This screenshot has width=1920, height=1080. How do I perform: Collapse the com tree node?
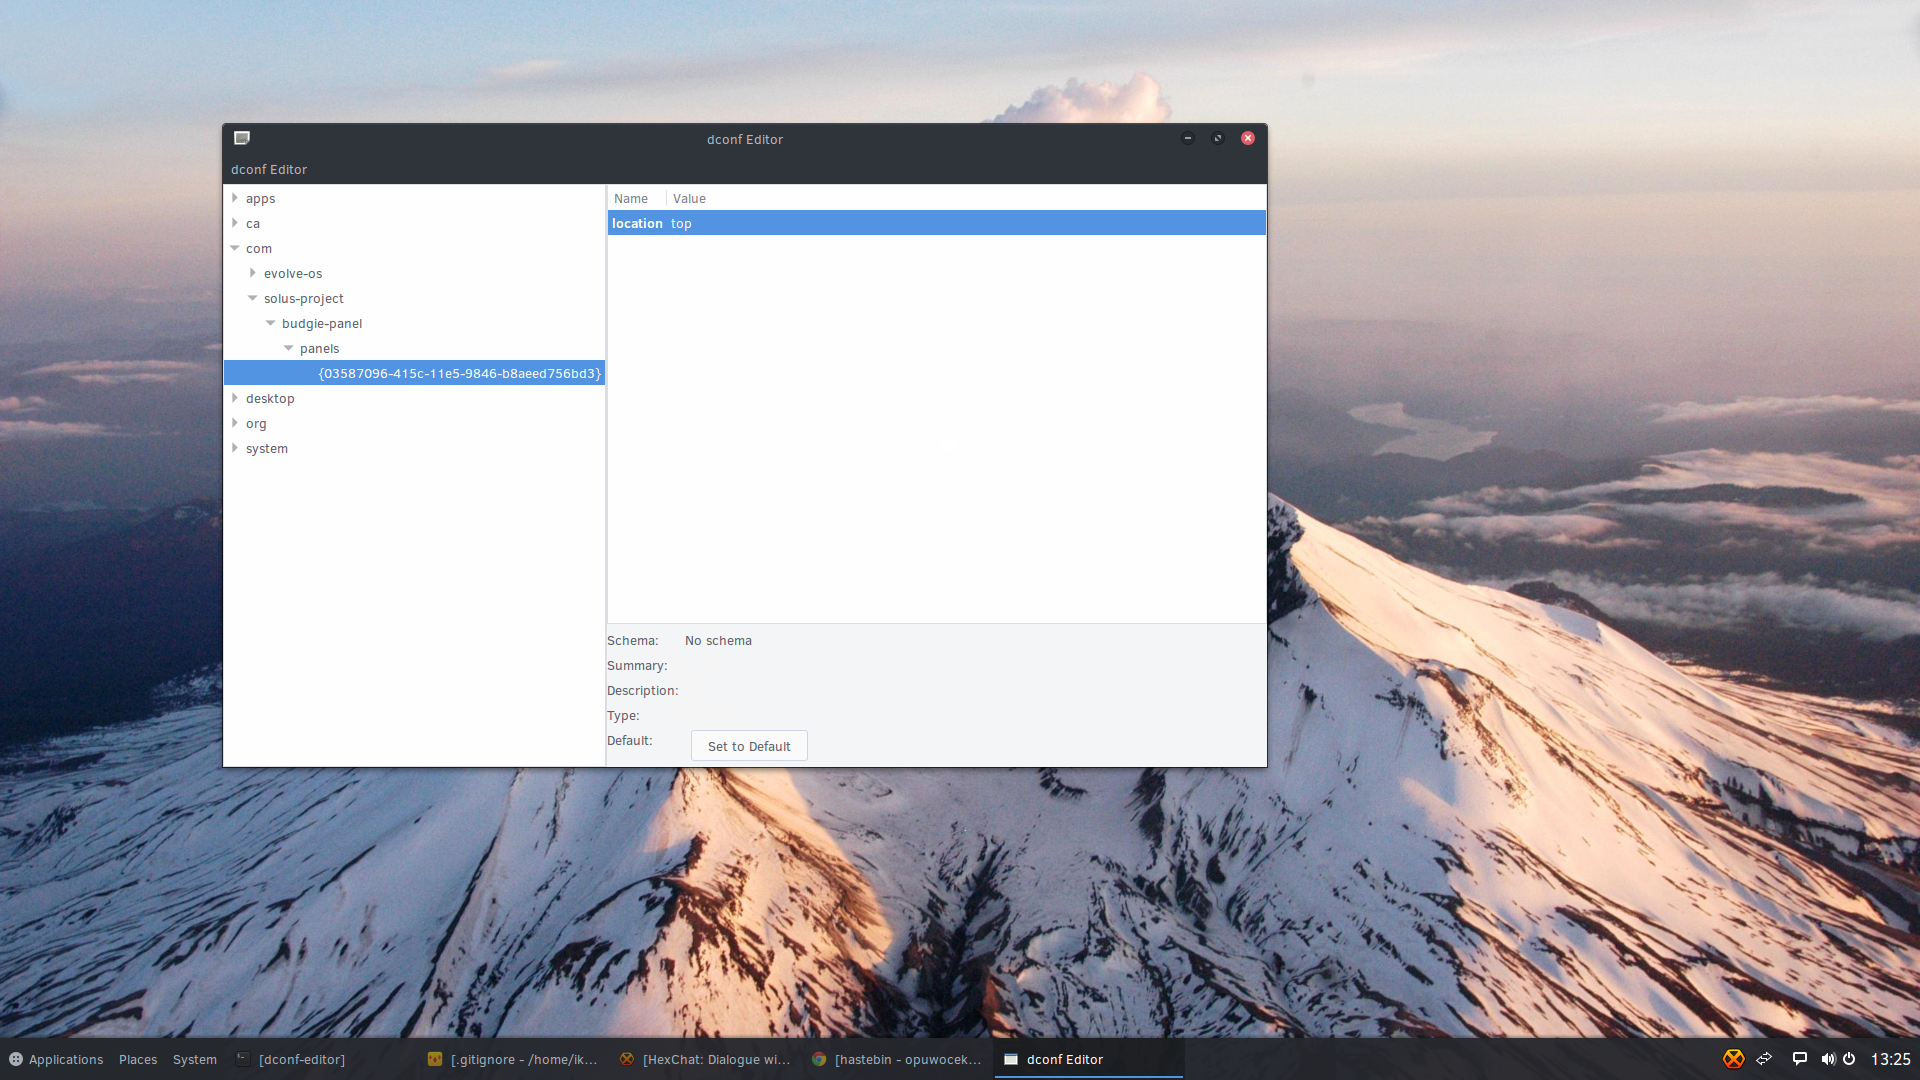point(235,248)
